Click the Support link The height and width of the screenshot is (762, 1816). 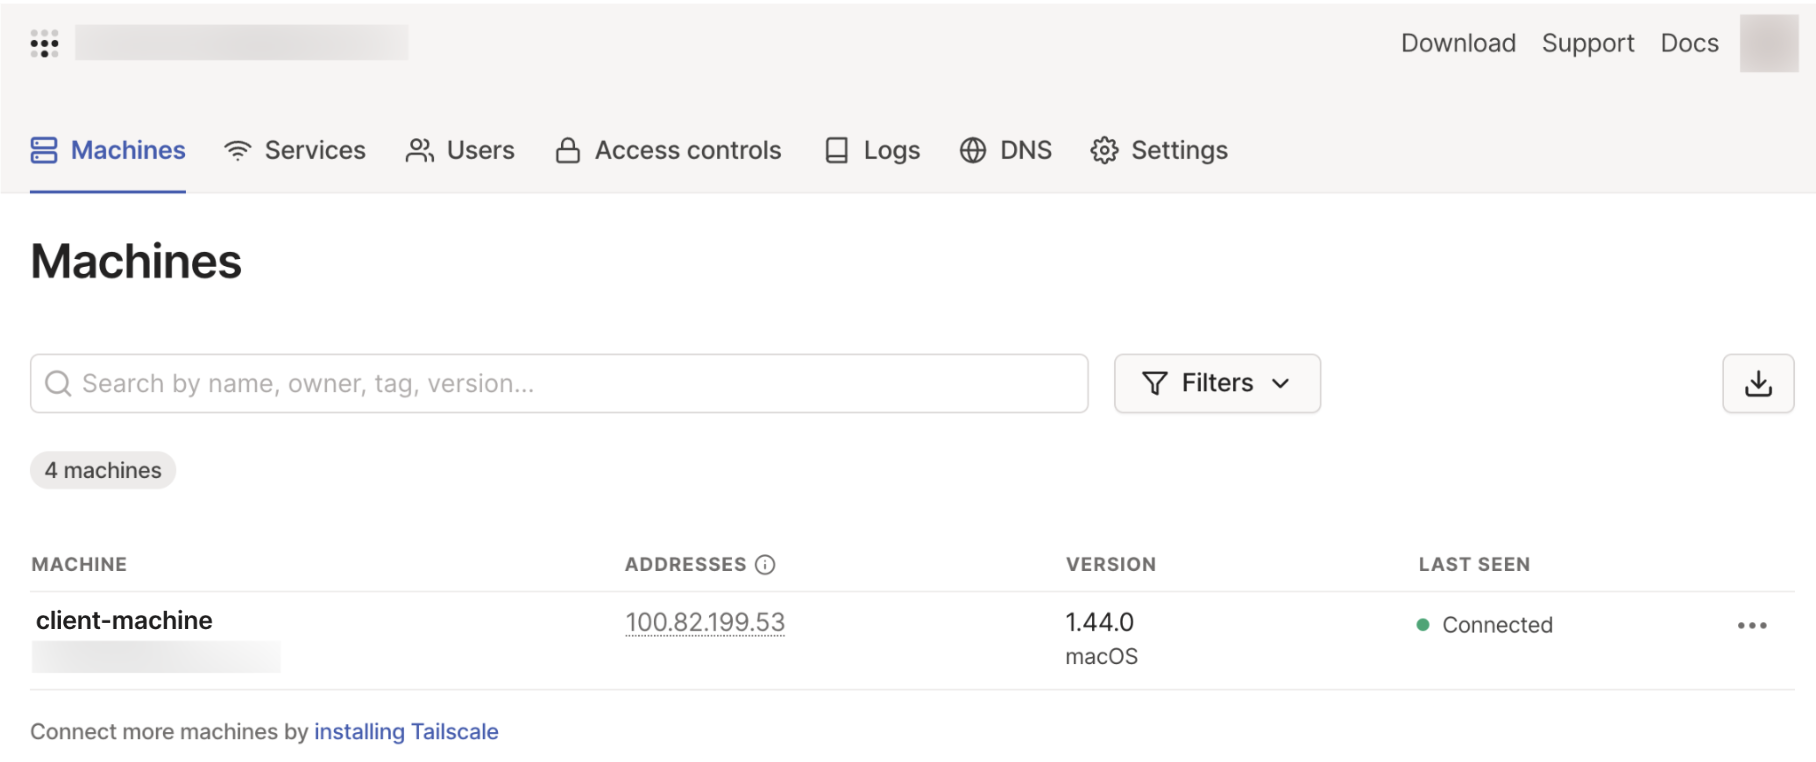coord(1588,43)
